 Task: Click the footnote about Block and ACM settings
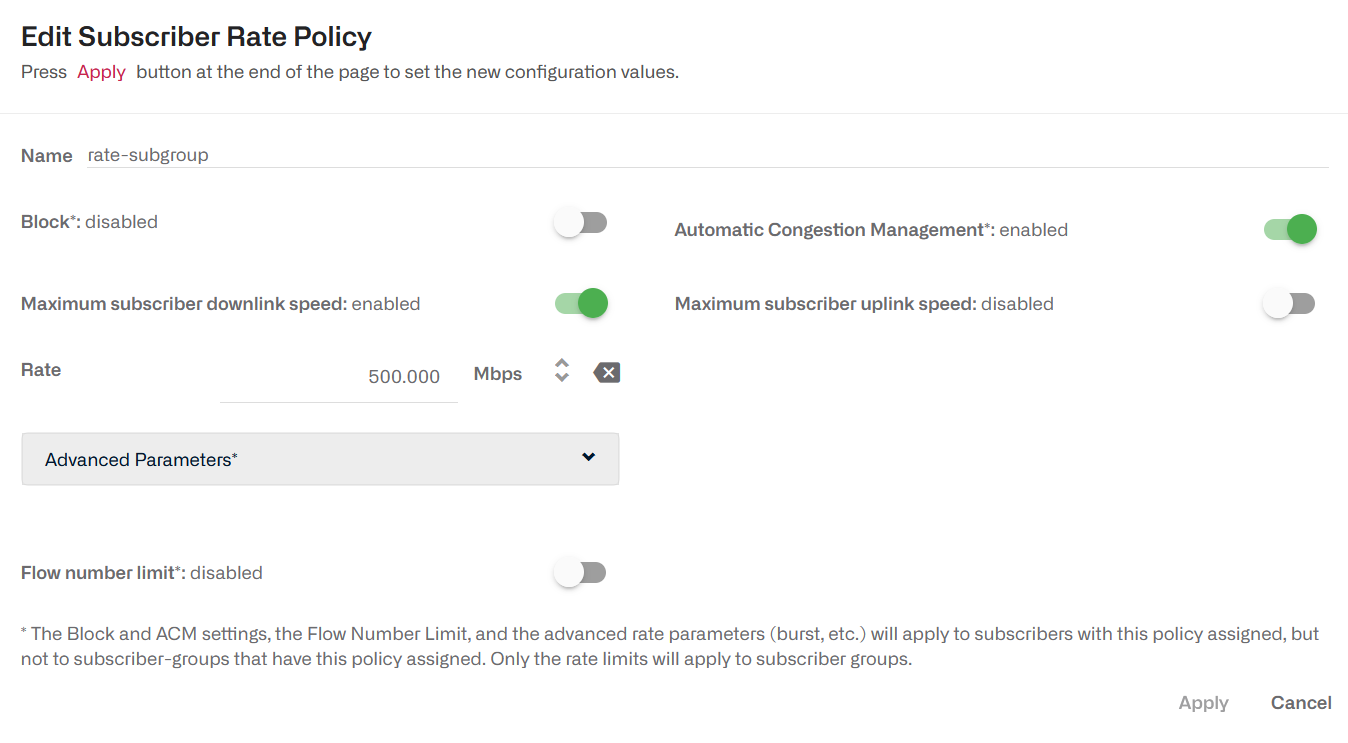click(670, 647)
